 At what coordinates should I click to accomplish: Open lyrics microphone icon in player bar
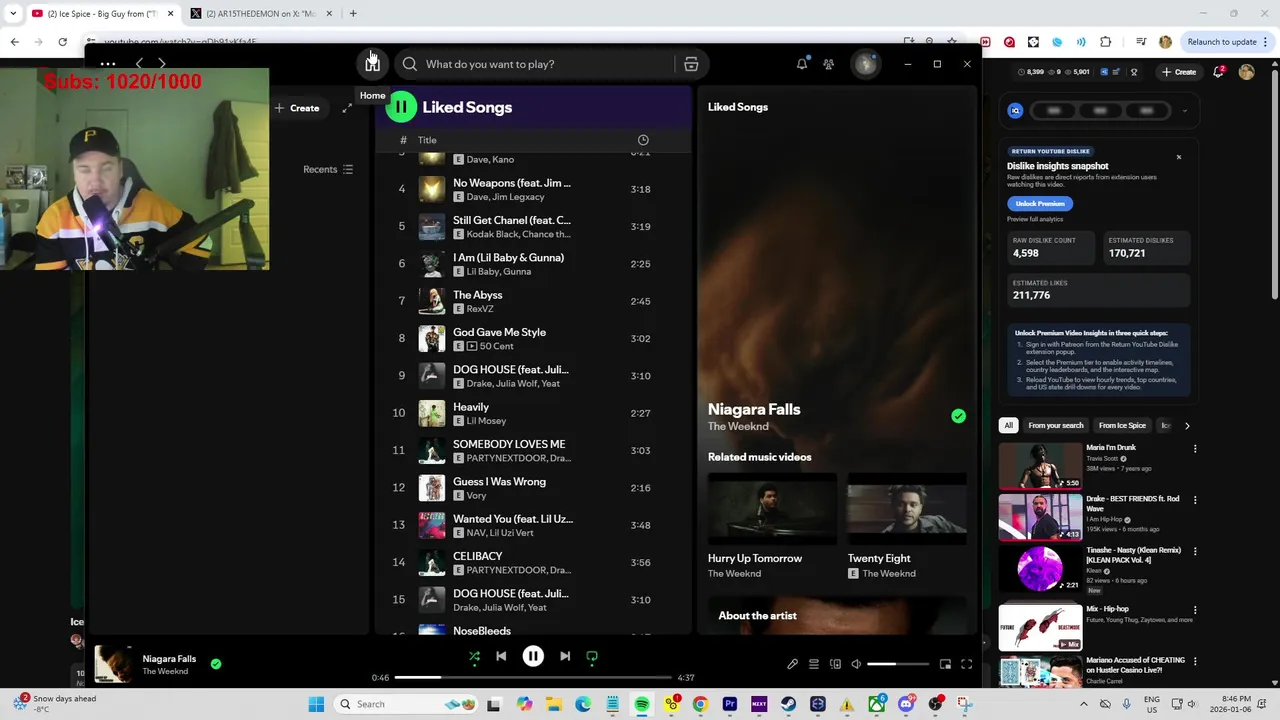tap(792, 664)
